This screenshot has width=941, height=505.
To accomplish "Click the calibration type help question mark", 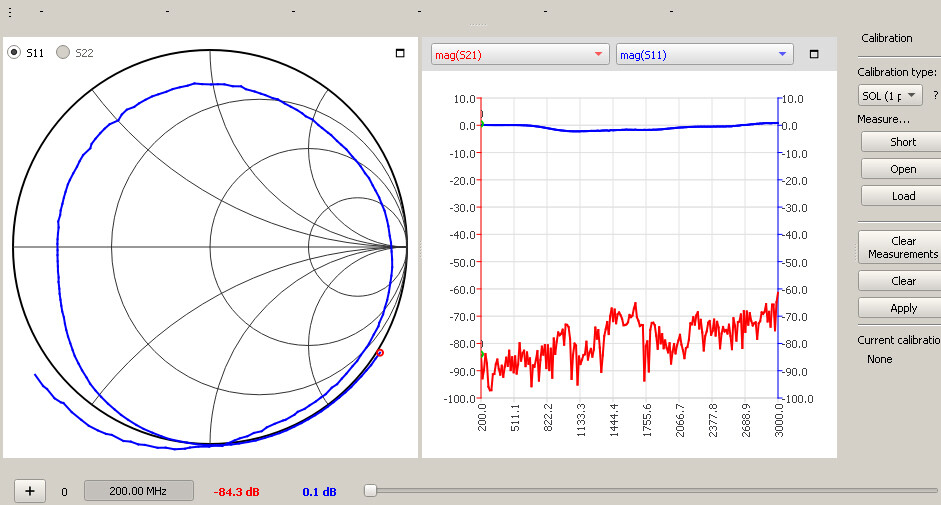I will tap(935, 95).
